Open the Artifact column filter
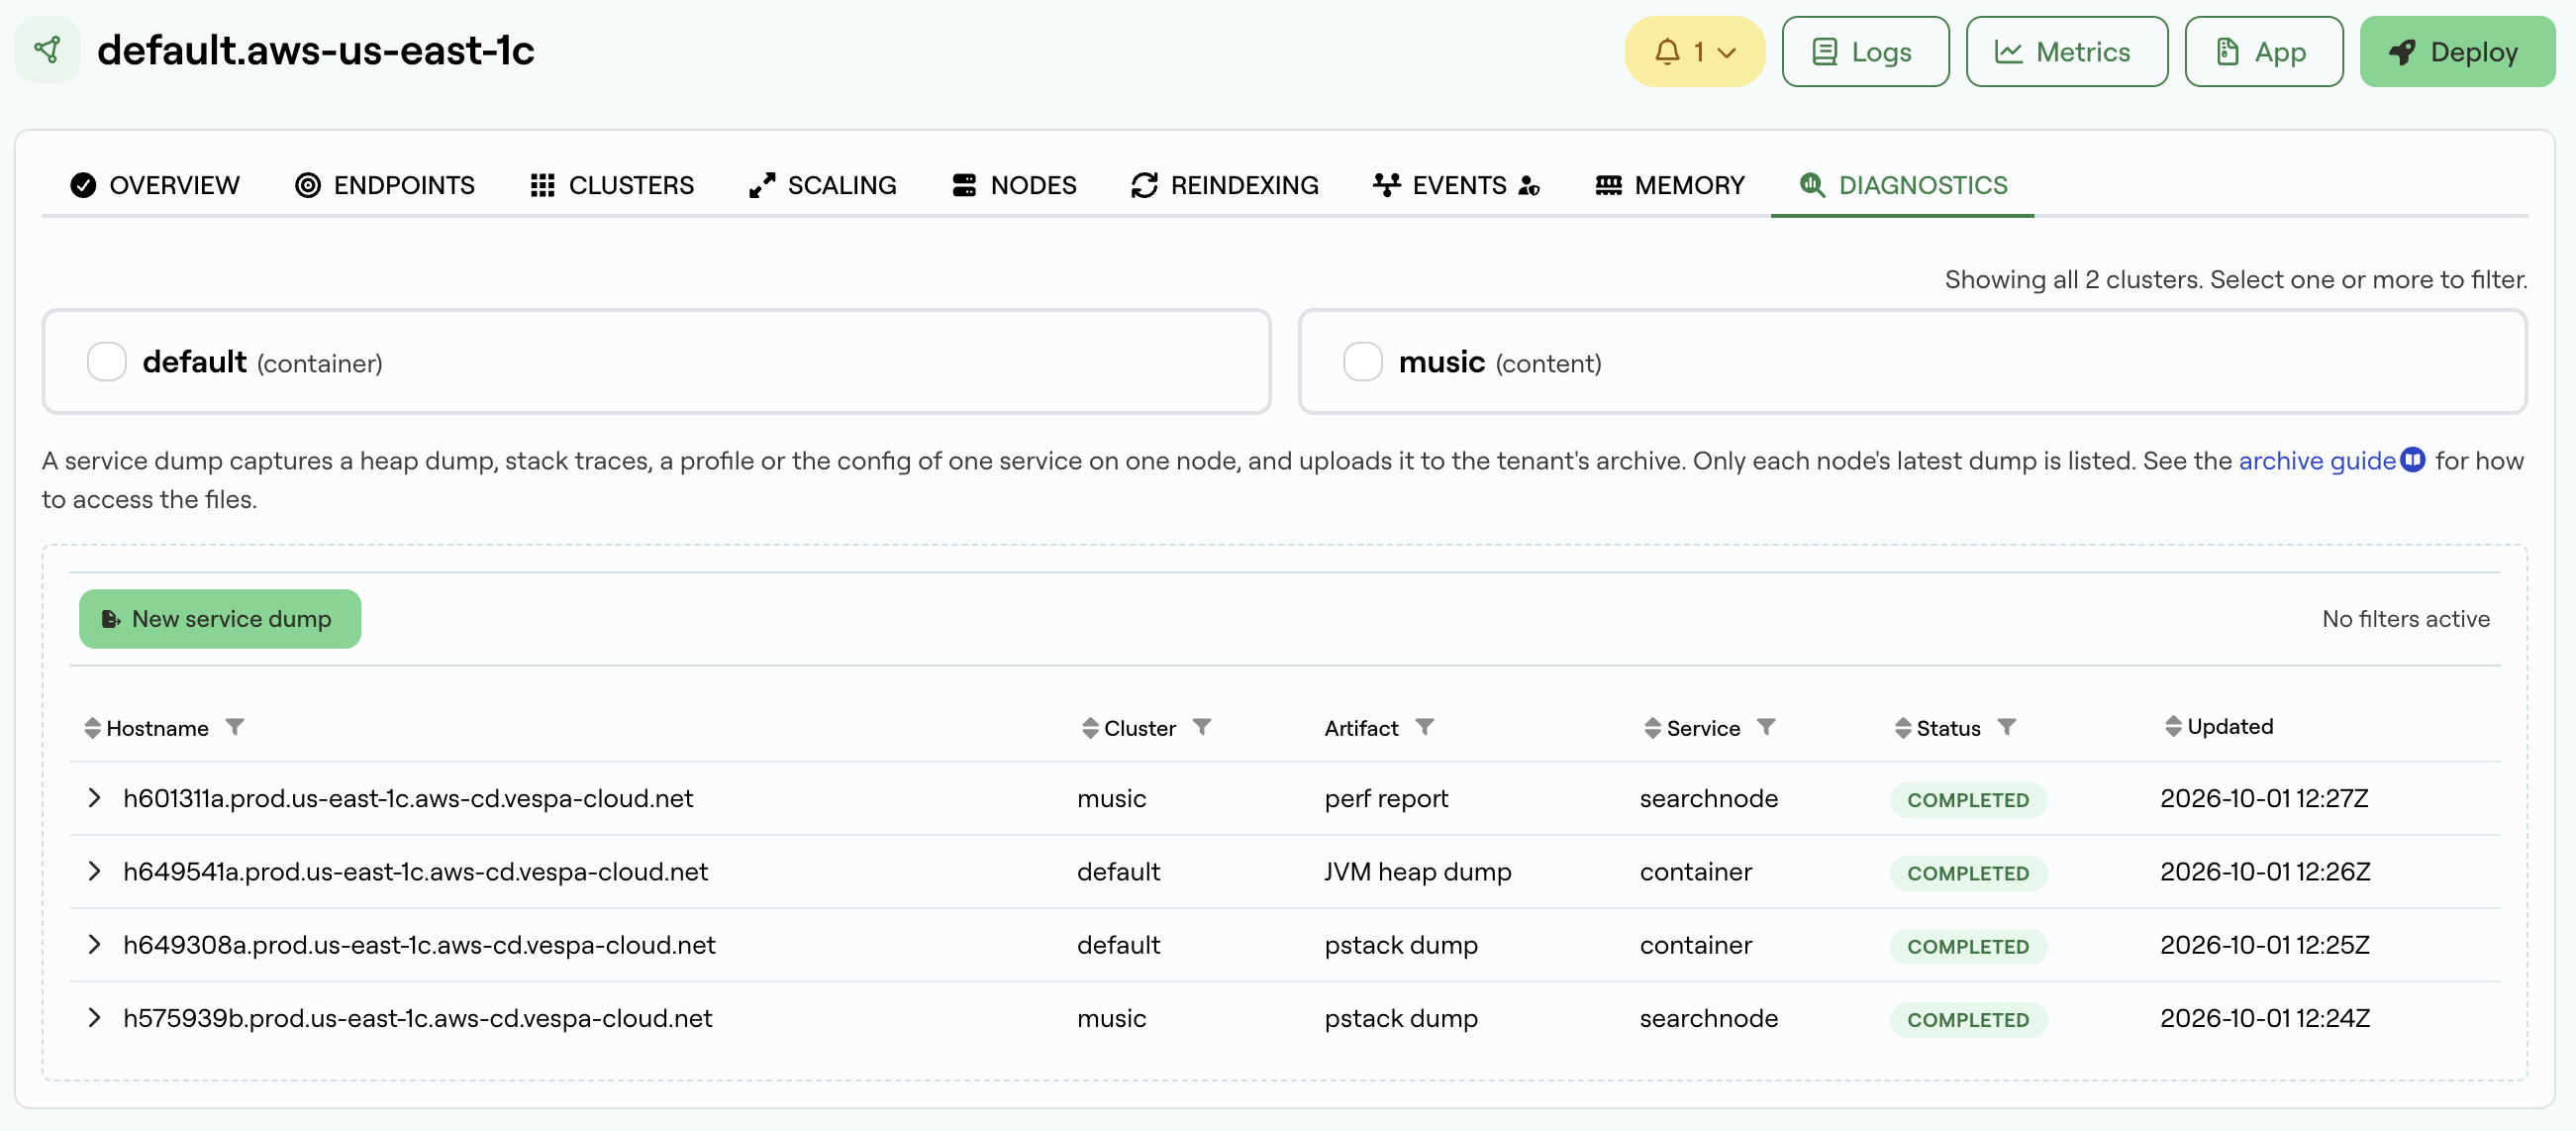Screen dimensions: 2576x1131 [1425, 727]
